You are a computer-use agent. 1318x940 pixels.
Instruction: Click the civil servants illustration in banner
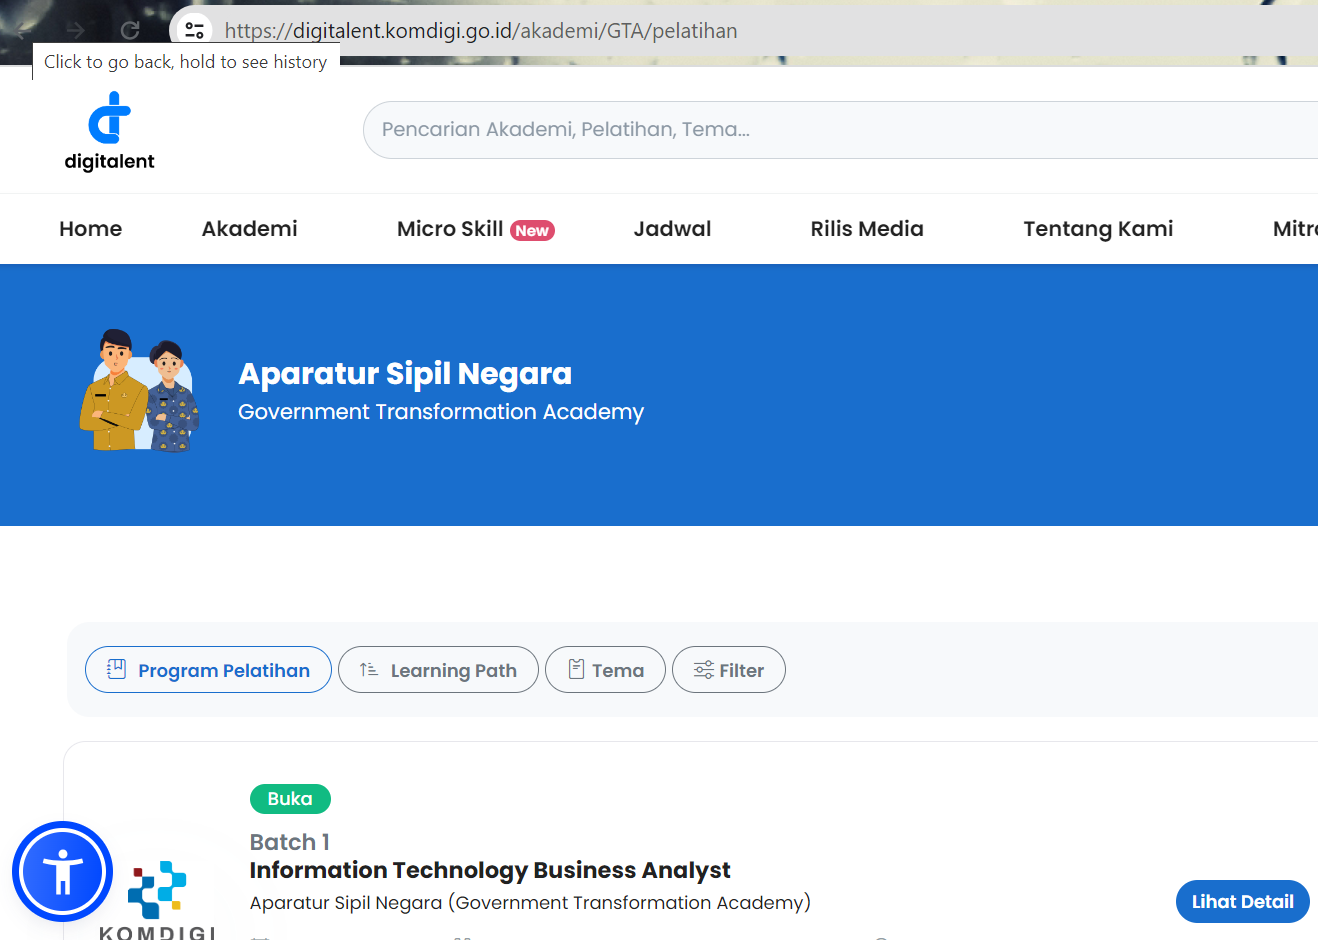139,391
